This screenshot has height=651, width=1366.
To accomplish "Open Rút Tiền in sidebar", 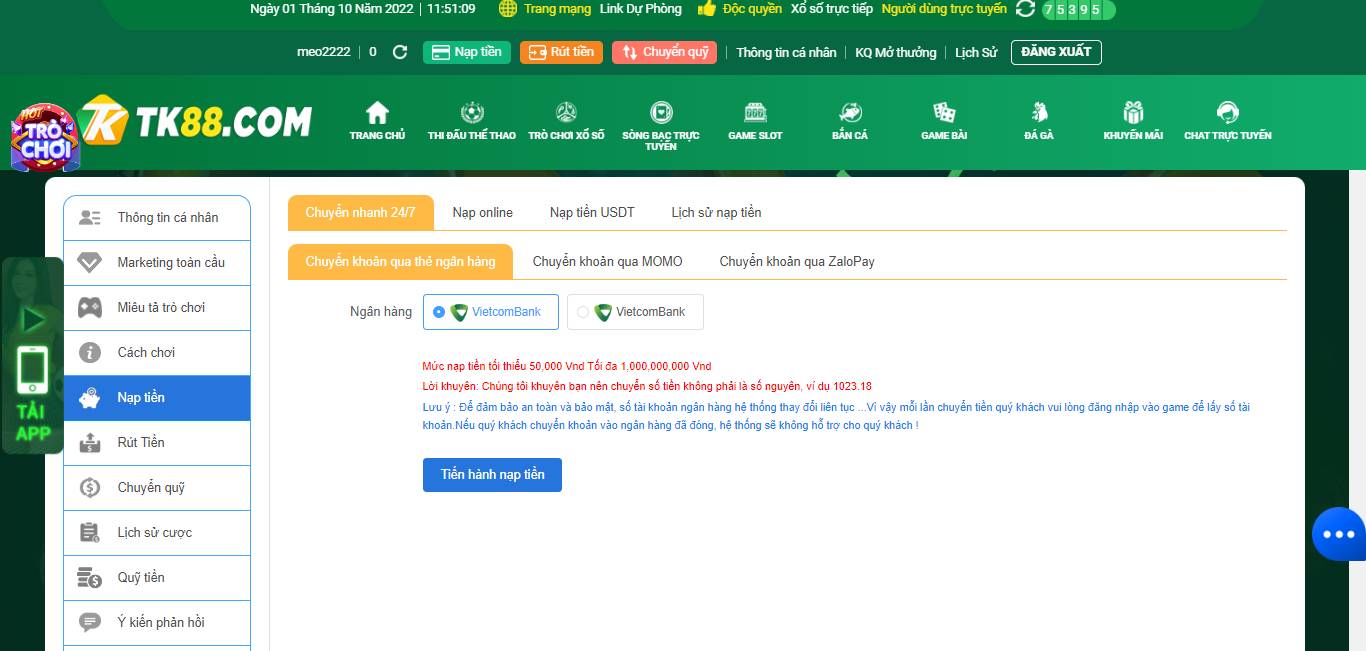I will coord(157,442).
